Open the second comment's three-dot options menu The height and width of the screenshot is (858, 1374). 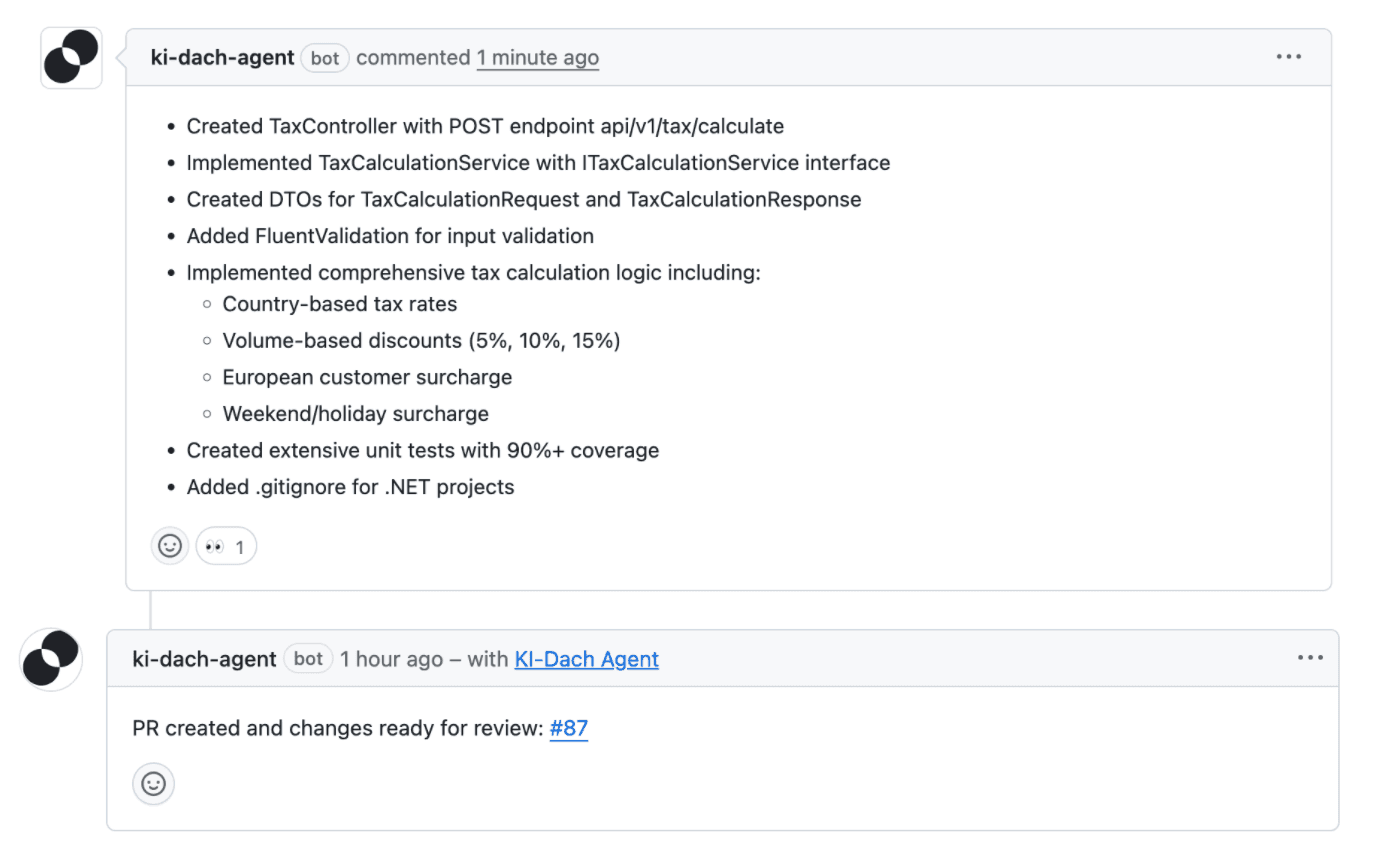[1310, 658]
